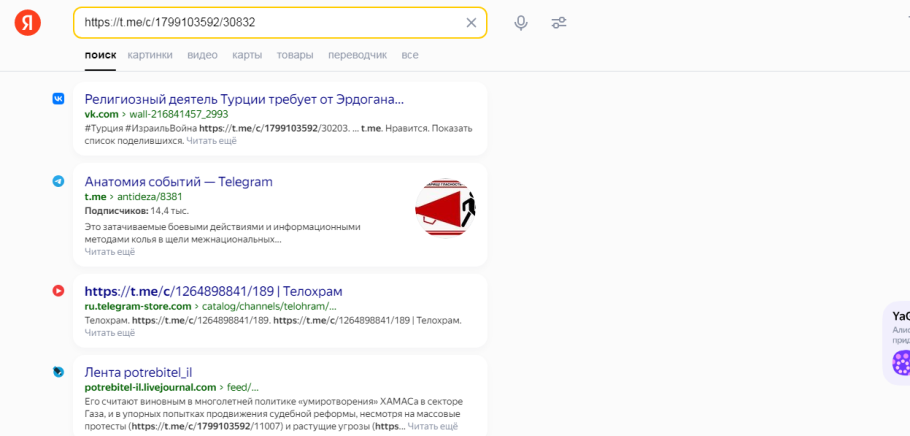The width and height of the screenshot is (910, 436).
Task: Open the все tab
Action: point(410,55)
